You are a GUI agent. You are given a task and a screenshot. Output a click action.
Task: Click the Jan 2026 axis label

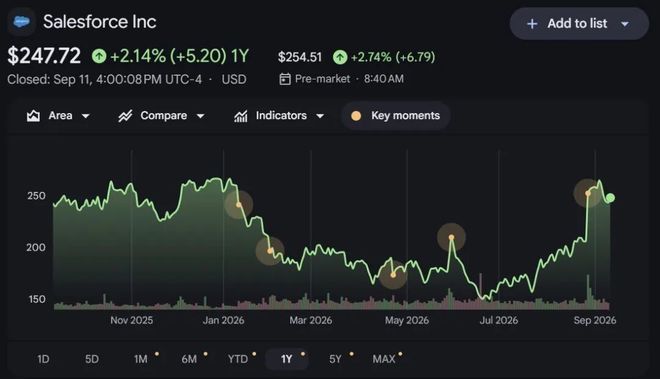pos(224,320)
